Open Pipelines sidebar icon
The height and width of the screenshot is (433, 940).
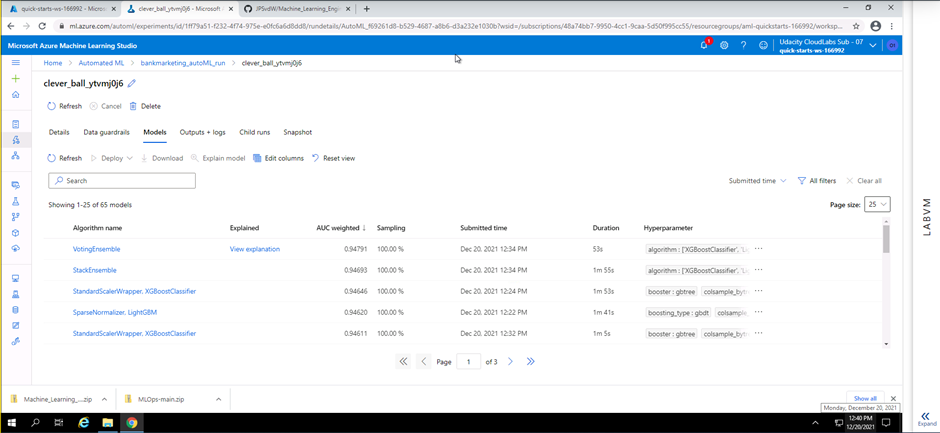tap(16, 217)
